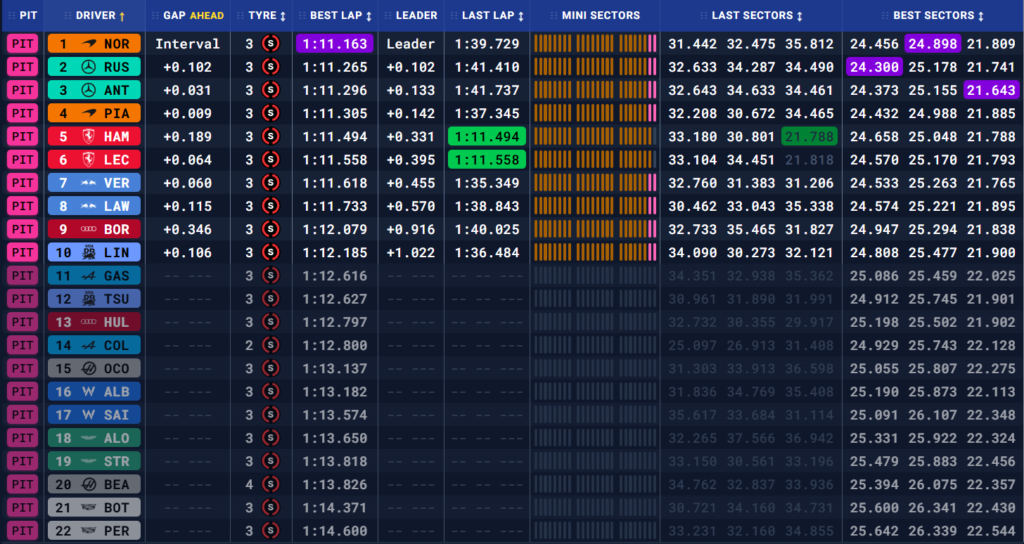Viewport: 1024px width, 544px height.
Task: Select driver tag 7 VER
Action: pyautogui.click(x=94, y=183)
